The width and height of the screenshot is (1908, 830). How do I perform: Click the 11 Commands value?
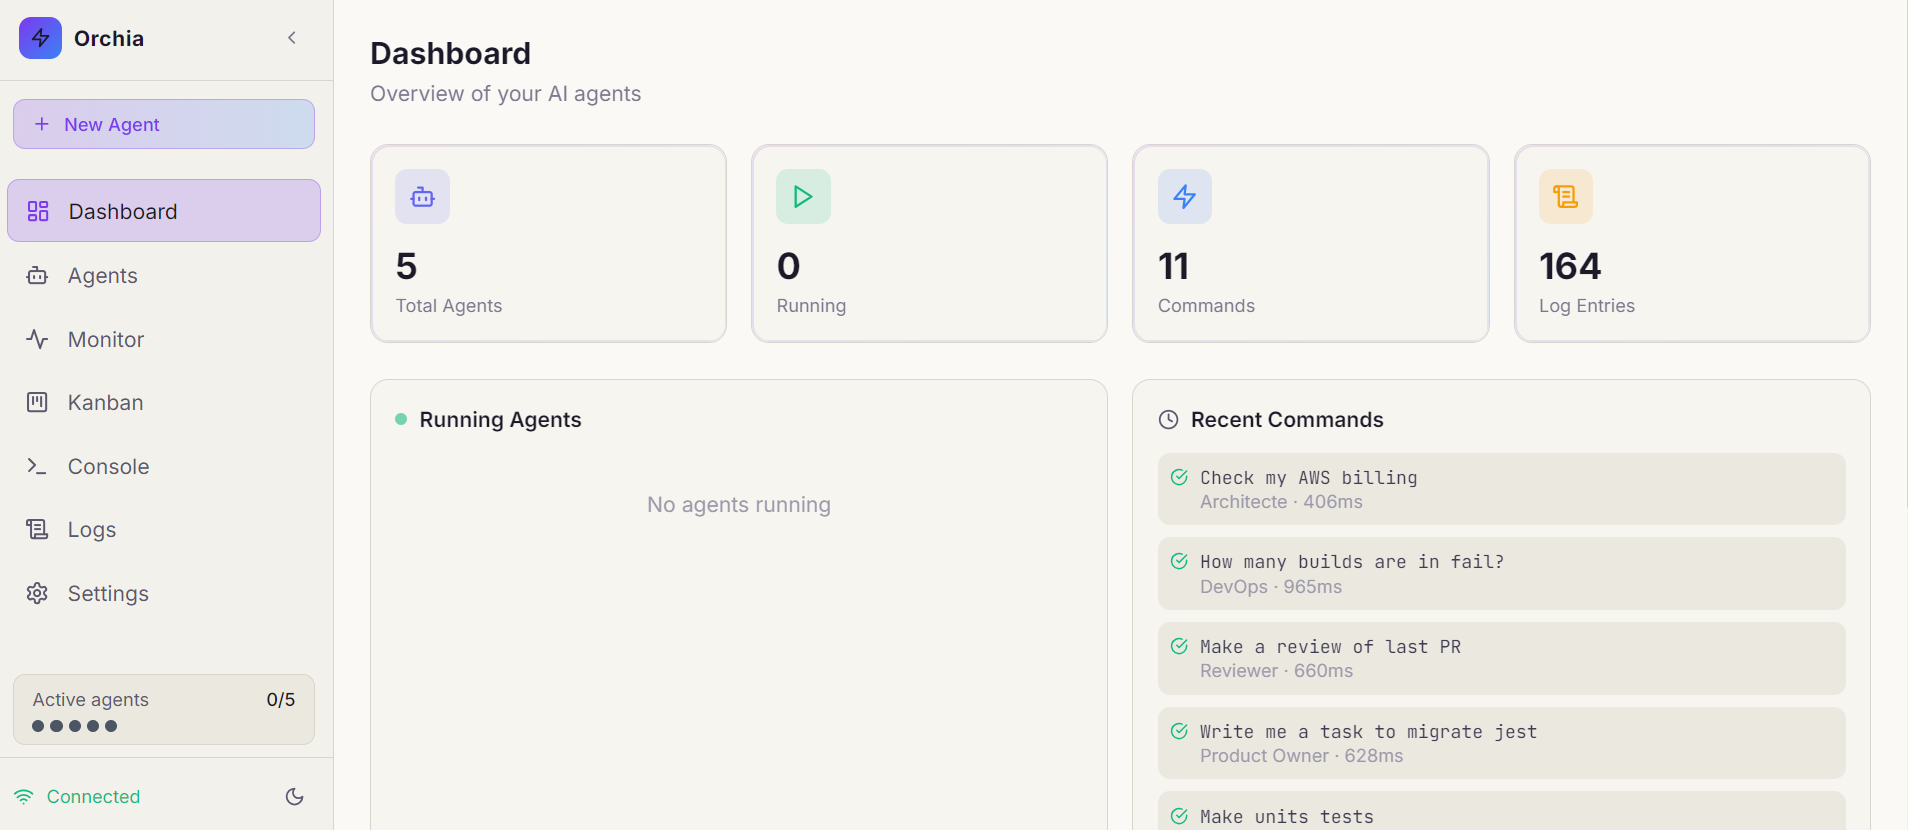1173,266
